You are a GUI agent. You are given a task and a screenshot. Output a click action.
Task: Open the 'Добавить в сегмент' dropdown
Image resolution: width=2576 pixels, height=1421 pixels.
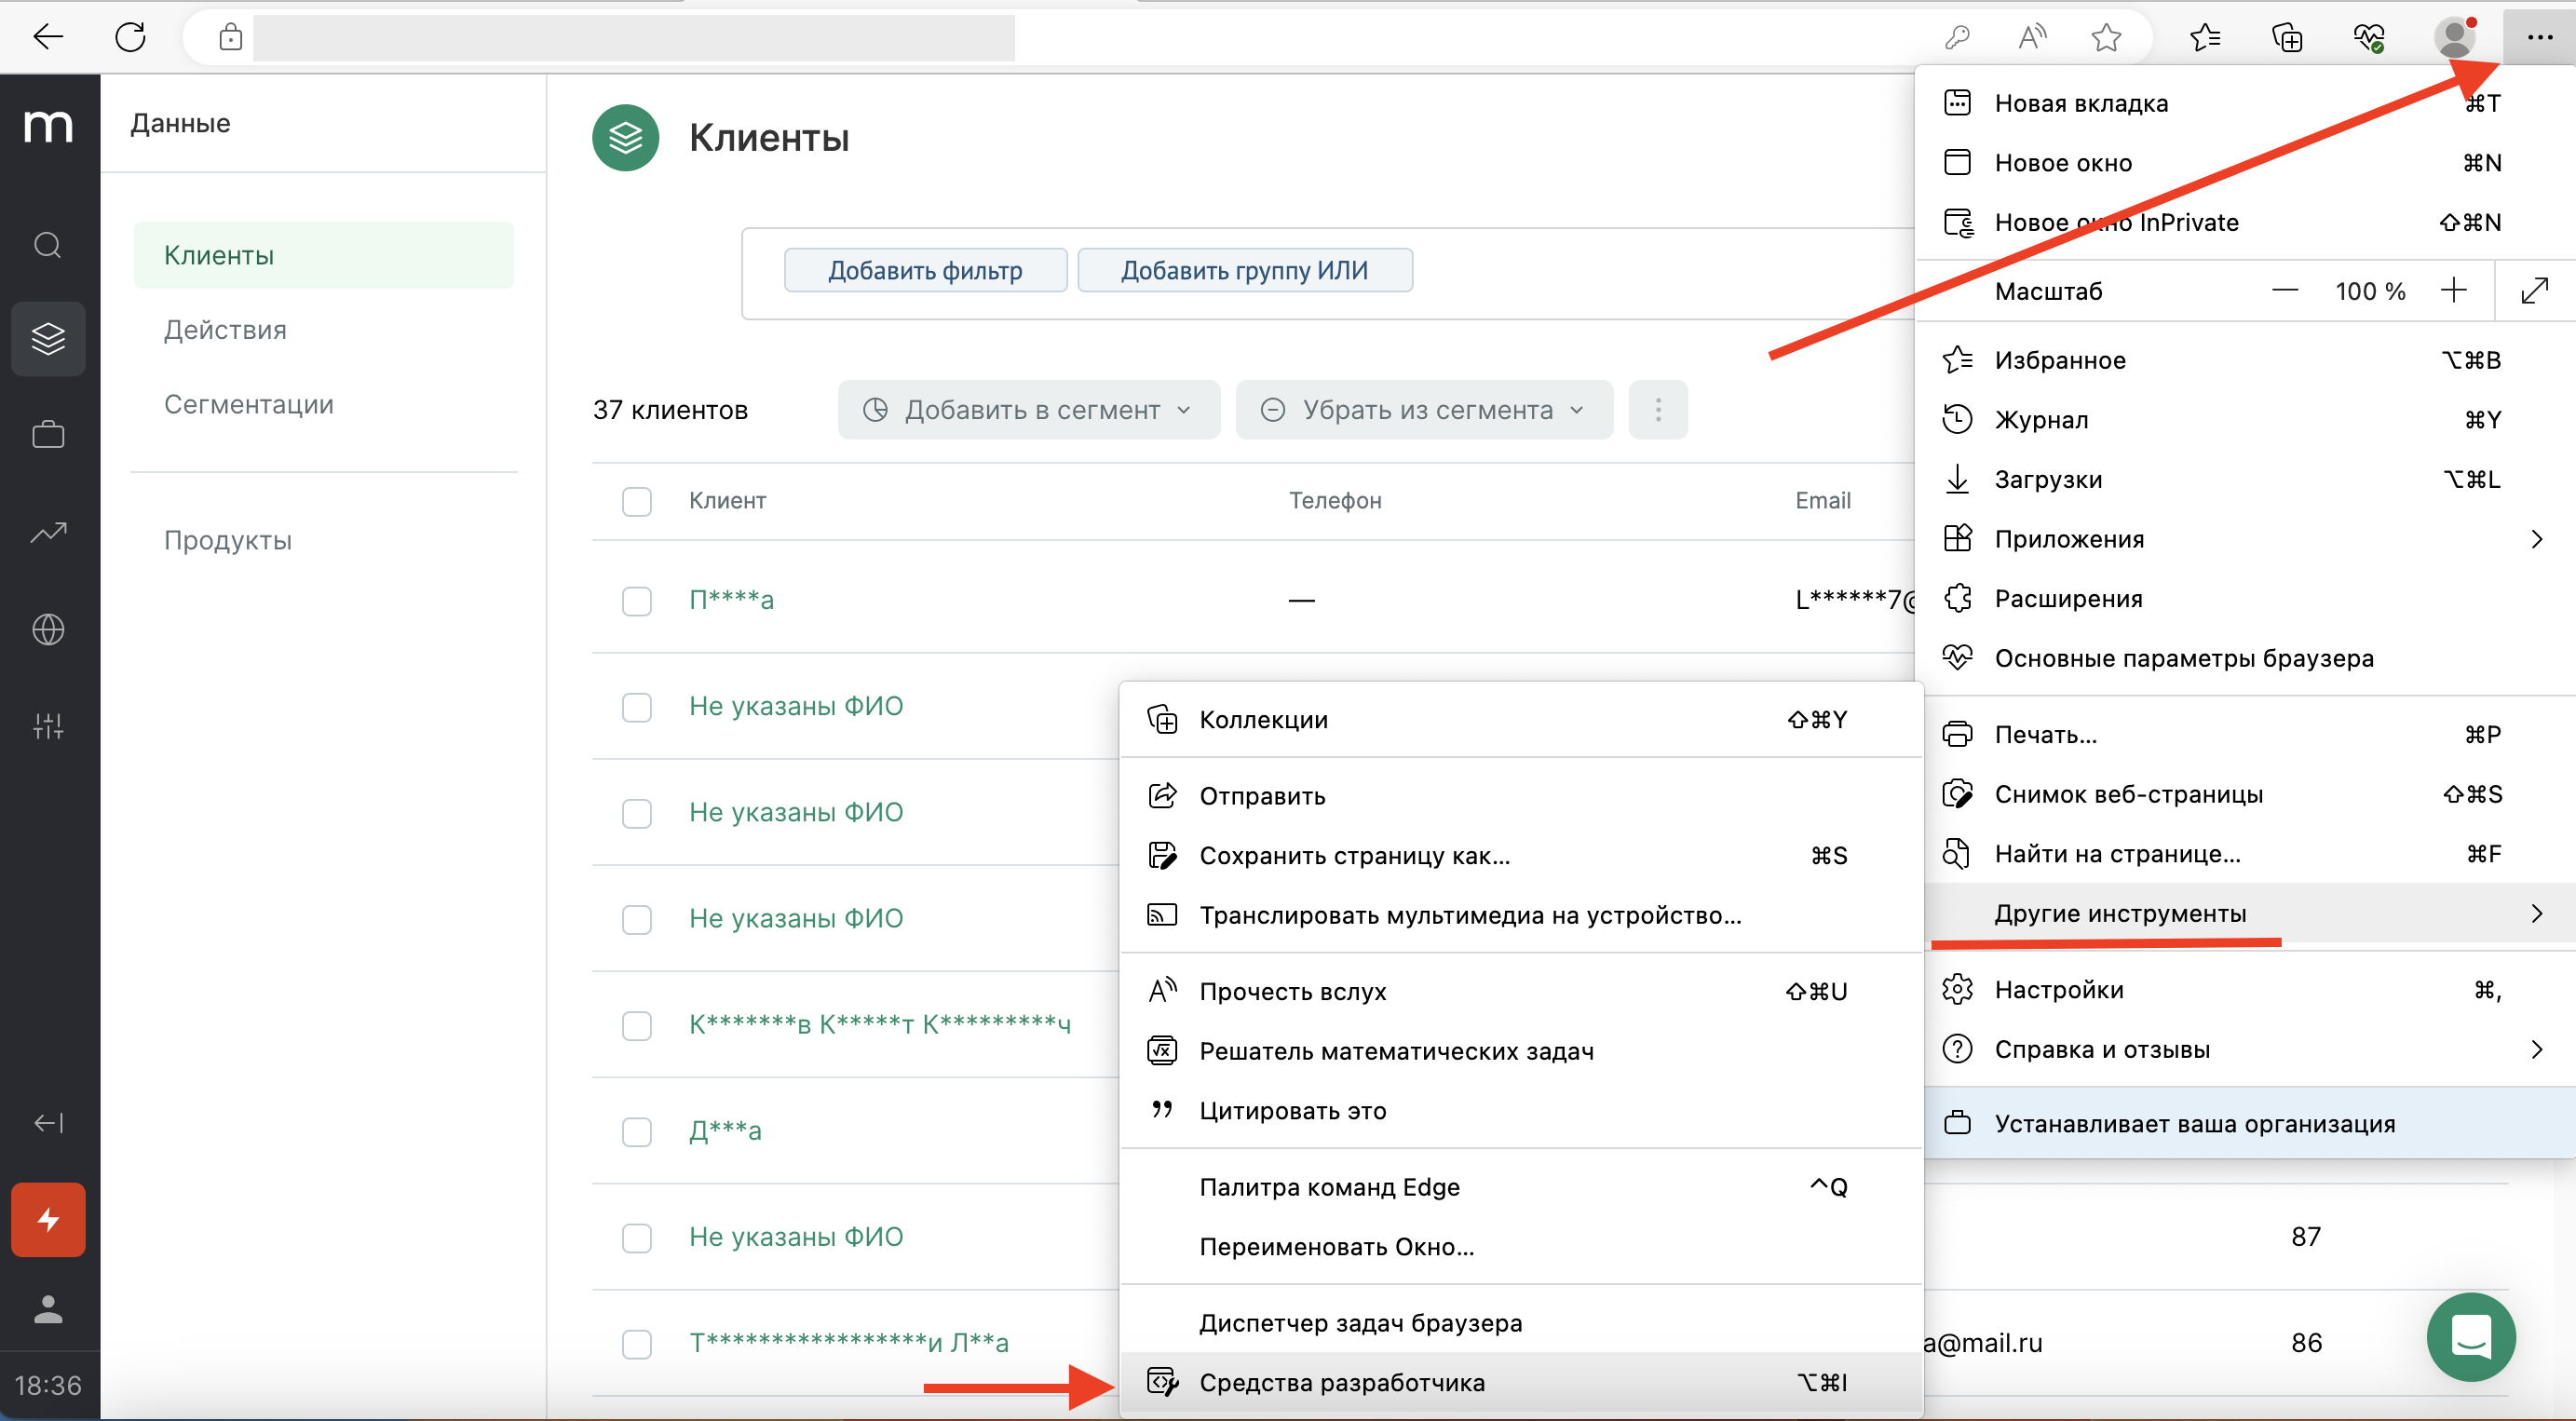(1029, 410)
